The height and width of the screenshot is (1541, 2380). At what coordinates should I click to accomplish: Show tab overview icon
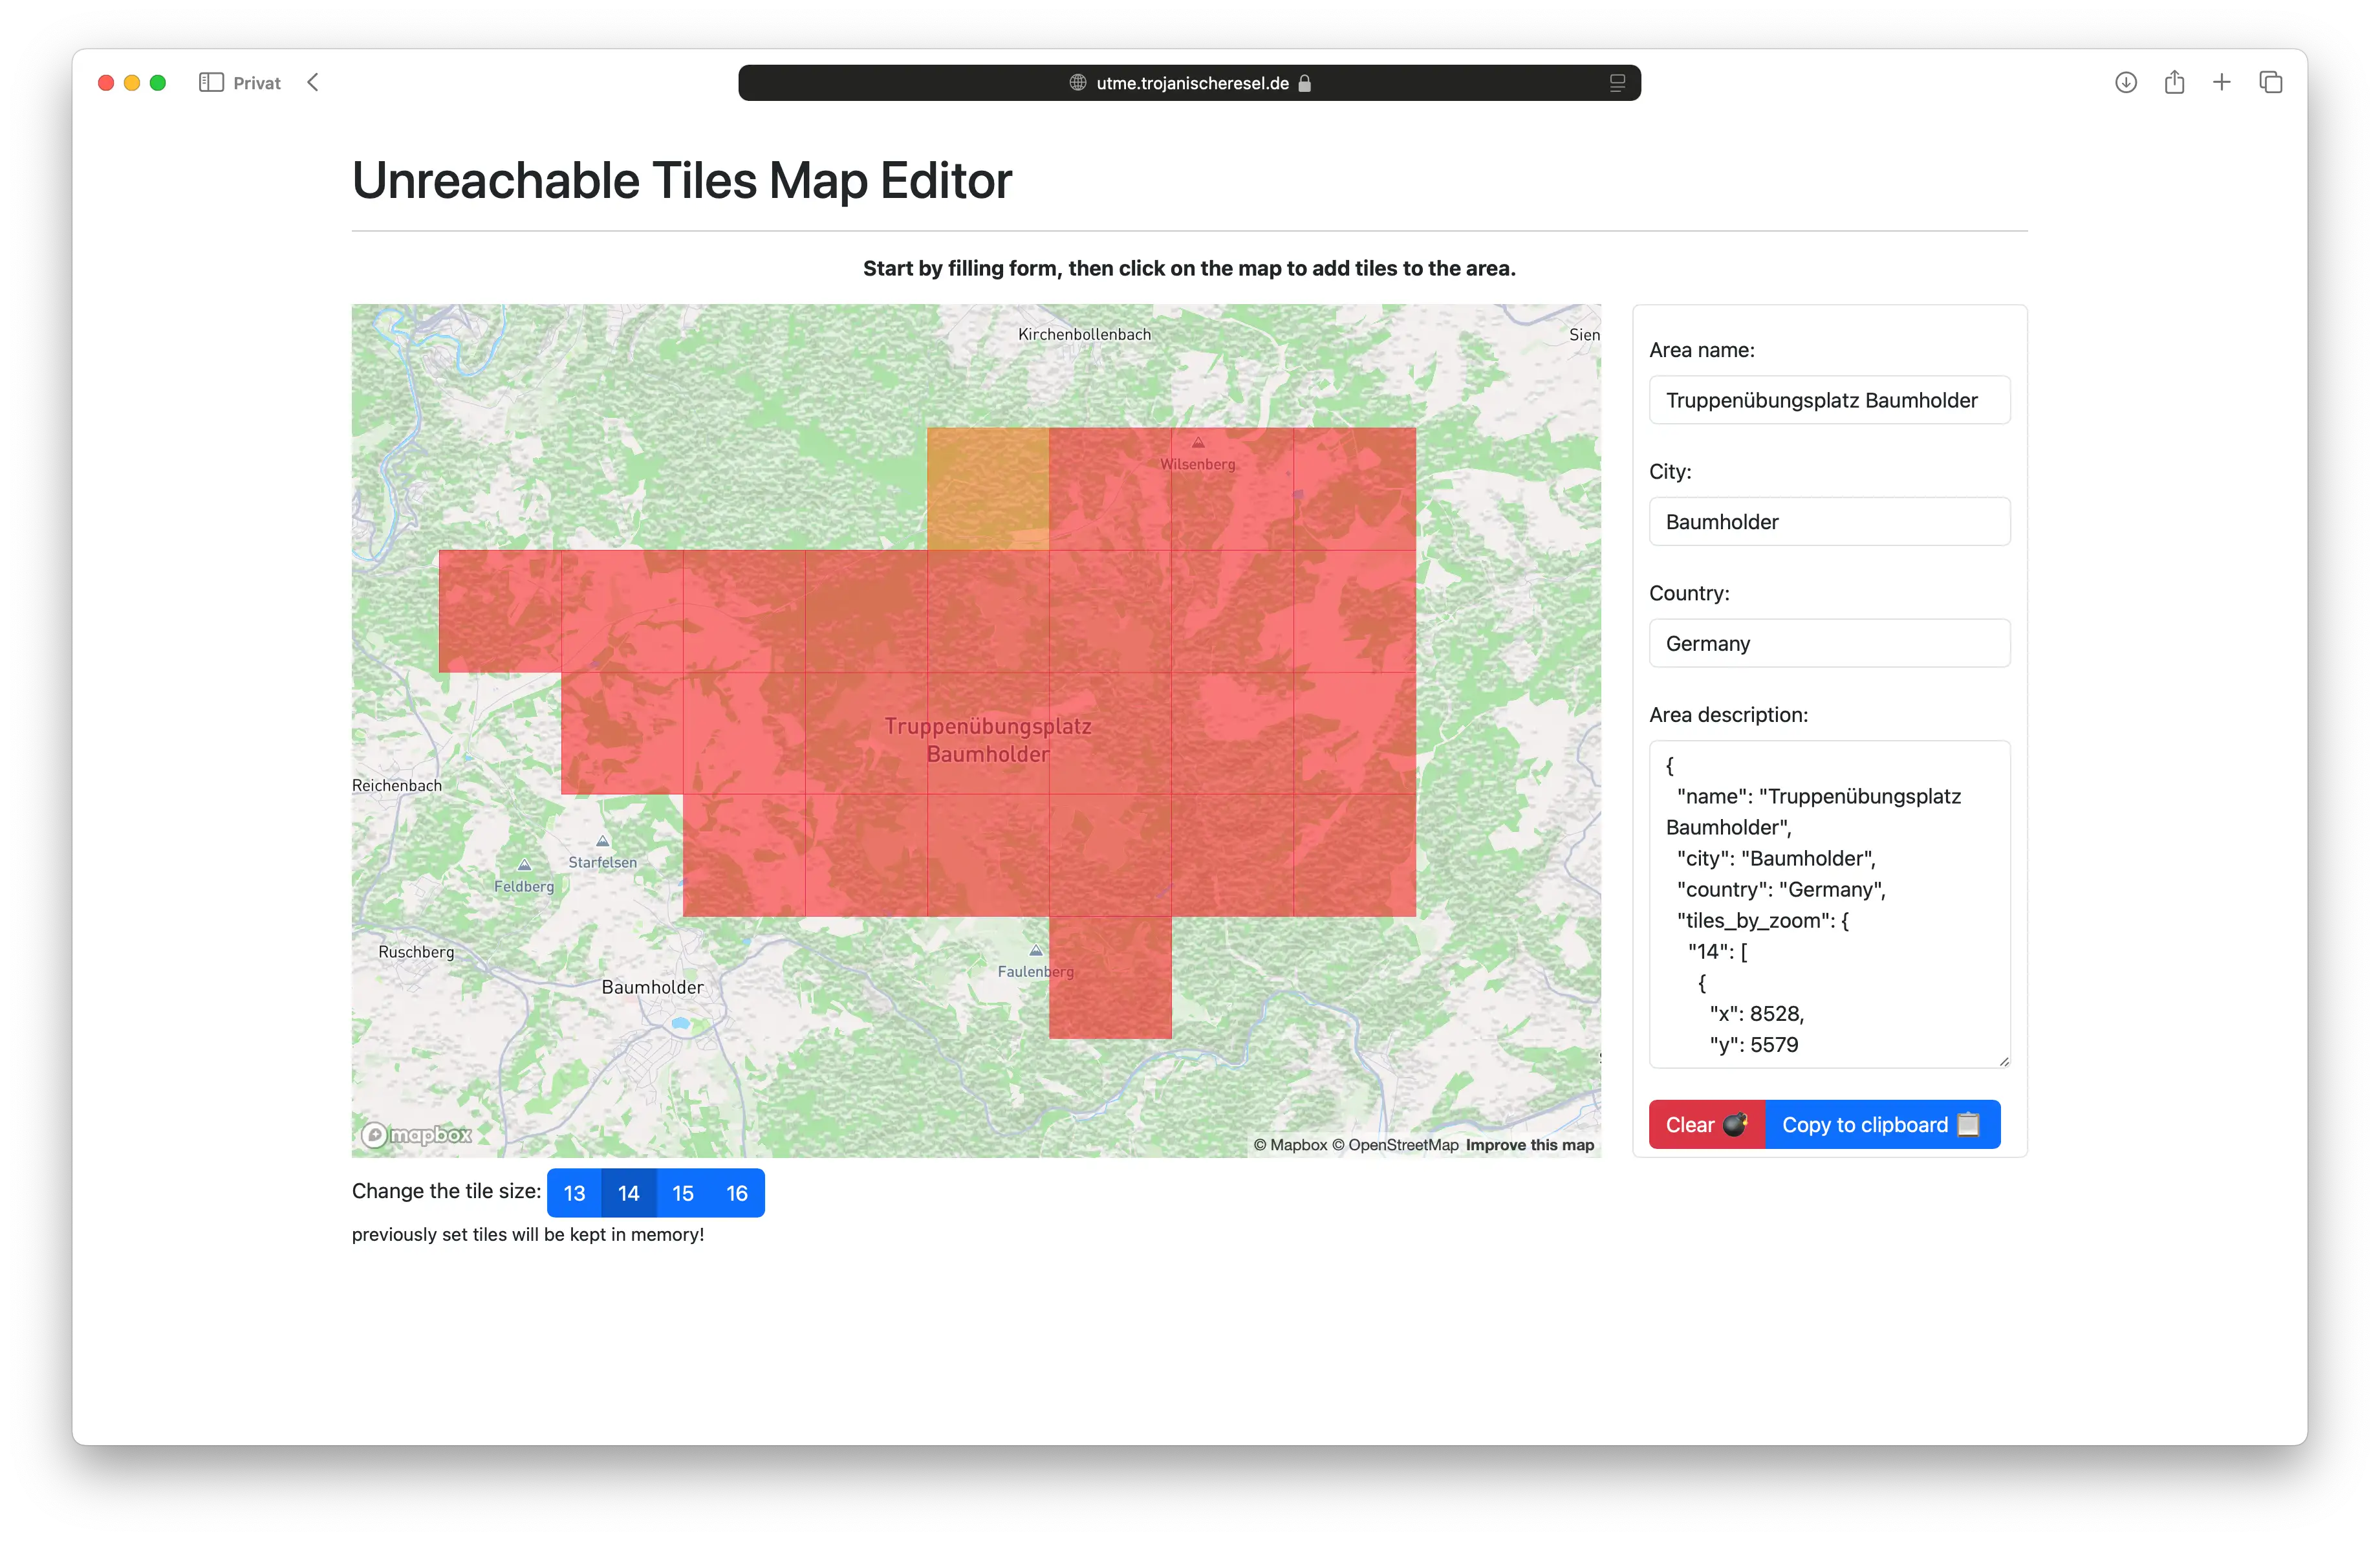coord(2271,82)
